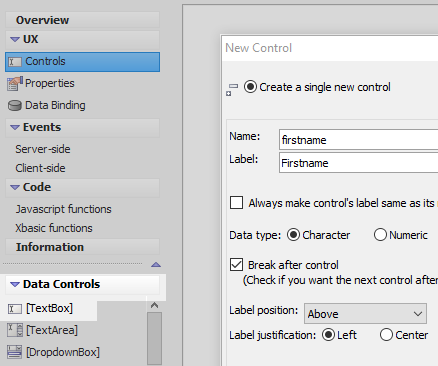Open Javascript functions
438x366 pixels.
(x=64, y=209)
